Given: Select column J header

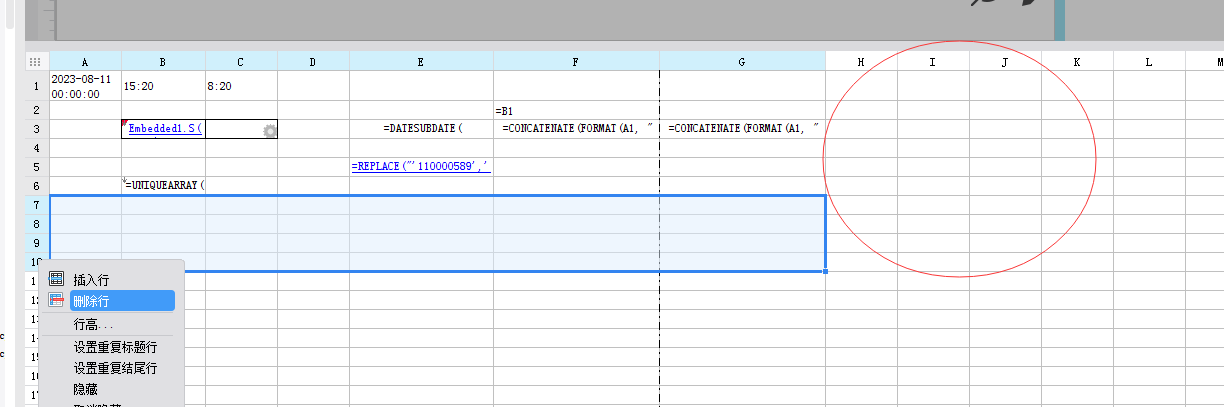Looking at the screenshot, I should point(1005,62).
